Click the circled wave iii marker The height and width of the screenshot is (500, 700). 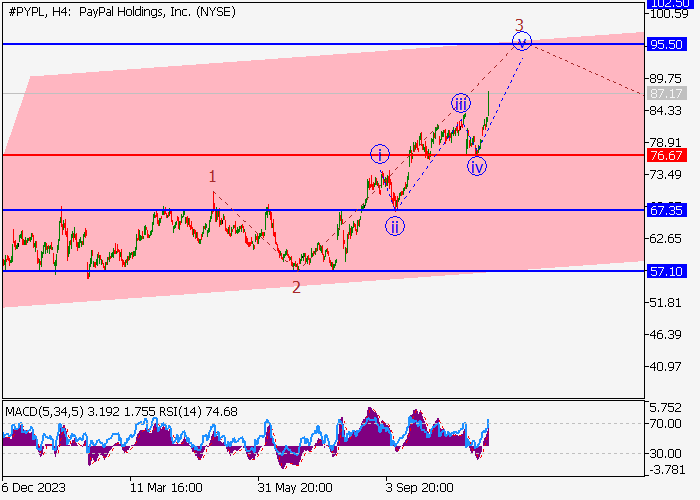[x=460, y=104]
